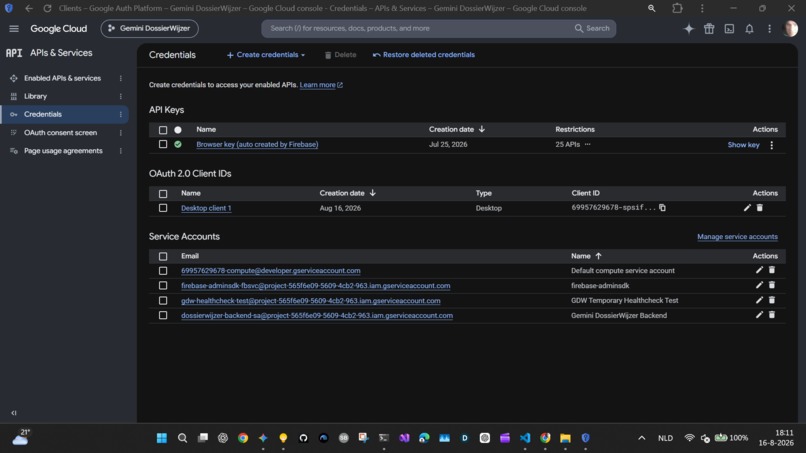806x453 pixels.
Task: Tick the Desktop client 1 checkbox
Action: 163,208
